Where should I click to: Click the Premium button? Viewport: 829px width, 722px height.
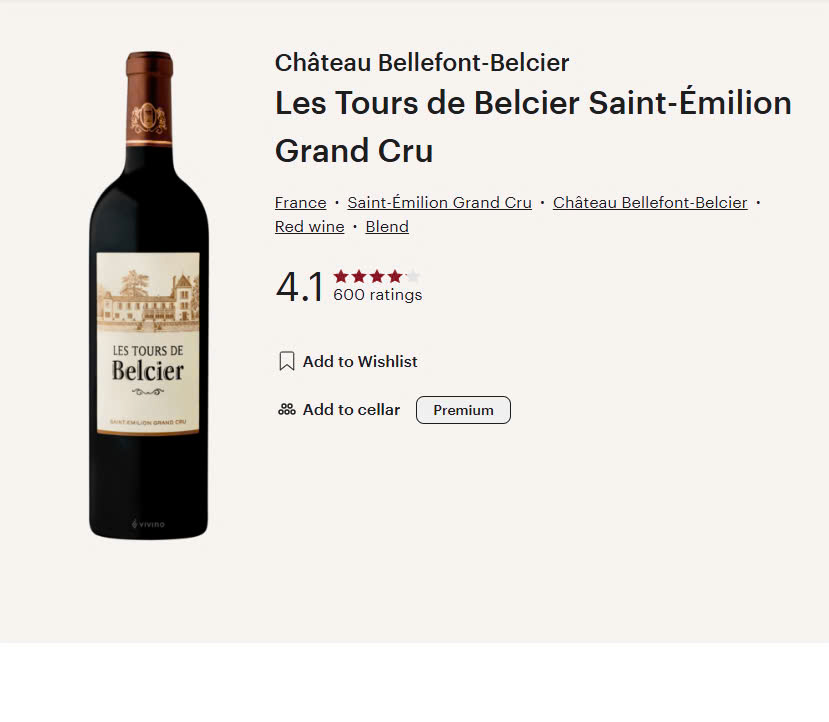(x=462, y=410)
